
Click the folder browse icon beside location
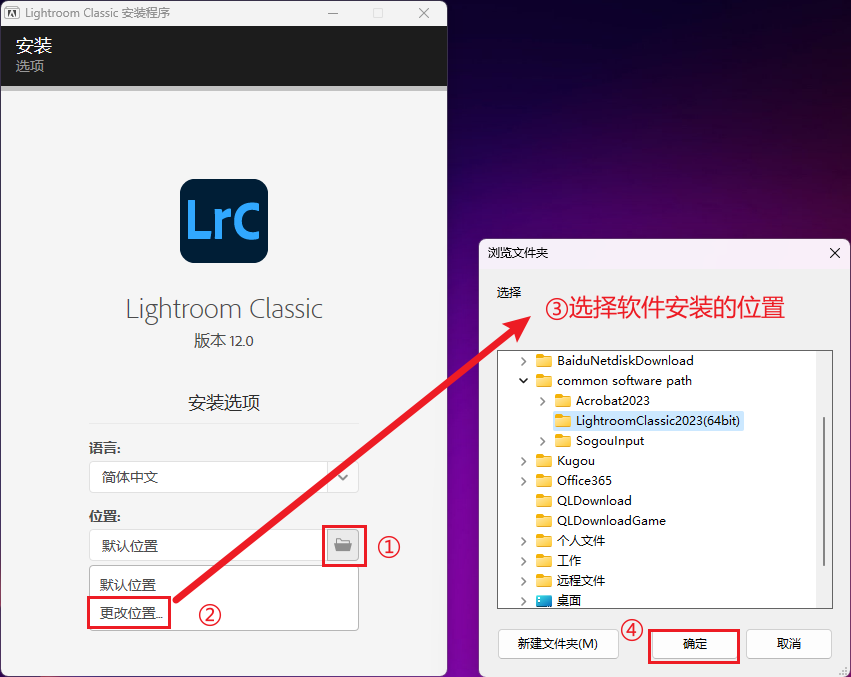tap(342, 545)
